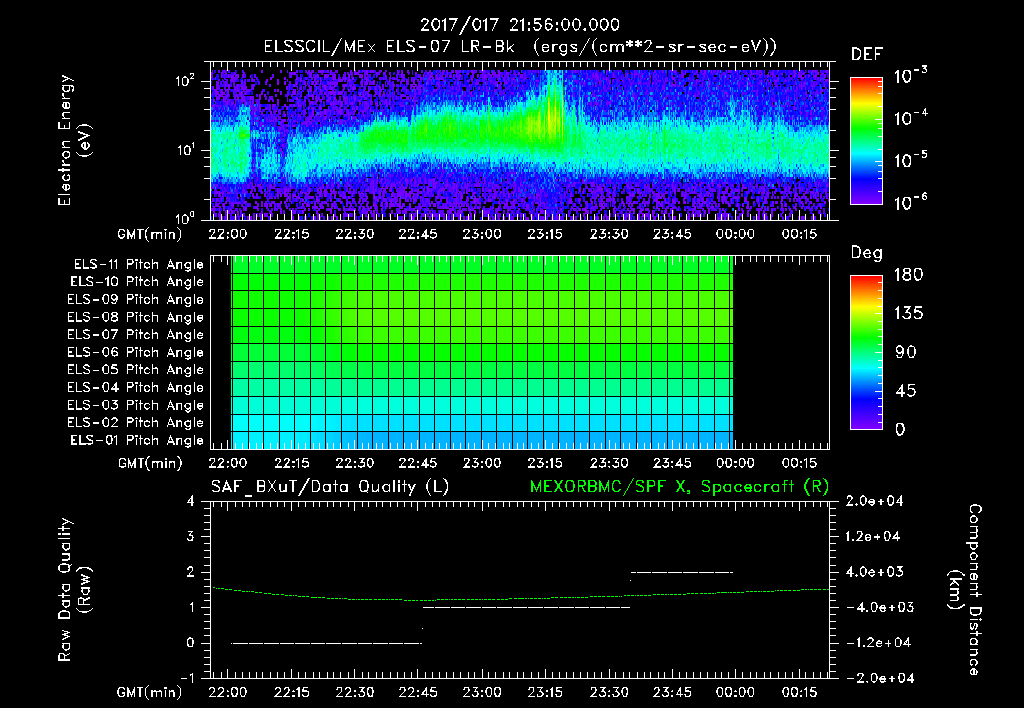This screenshot has width=1024, height=708.
Task: Click the Deg label above the pitch color scale
Action: pos(867,253)
